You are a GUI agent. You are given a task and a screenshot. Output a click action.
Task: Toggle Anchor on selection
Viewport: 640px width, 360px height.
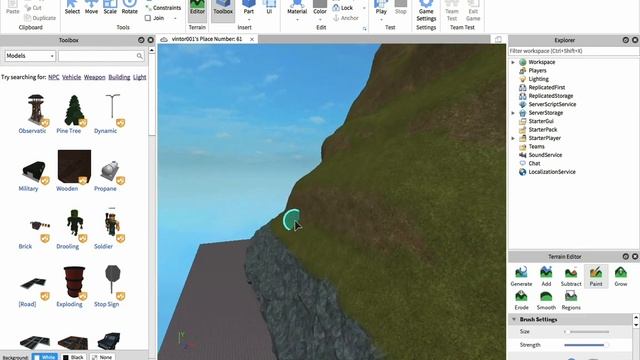tap(346, 18)
